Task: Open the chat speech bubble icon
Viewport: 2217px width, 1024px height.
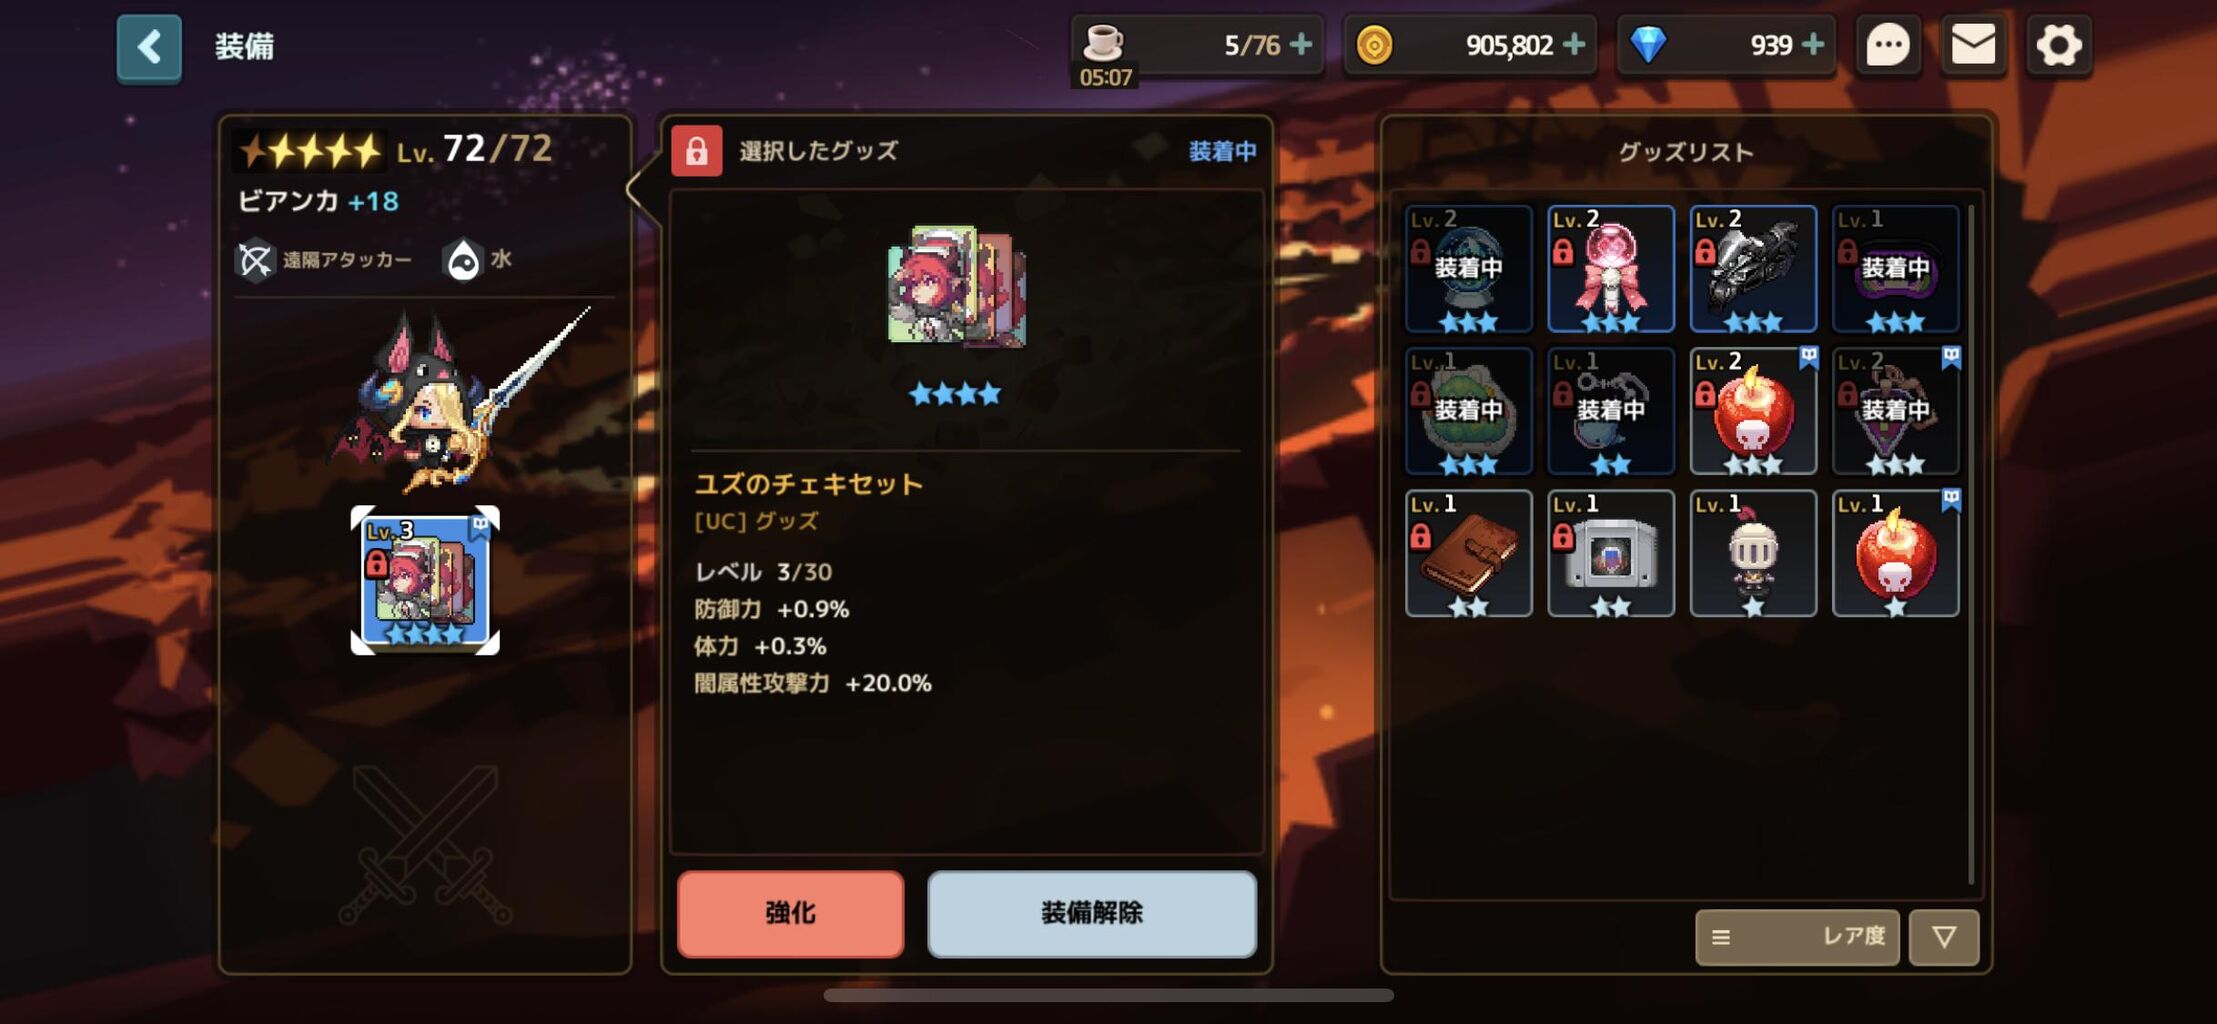Action: pos(1888,45)
